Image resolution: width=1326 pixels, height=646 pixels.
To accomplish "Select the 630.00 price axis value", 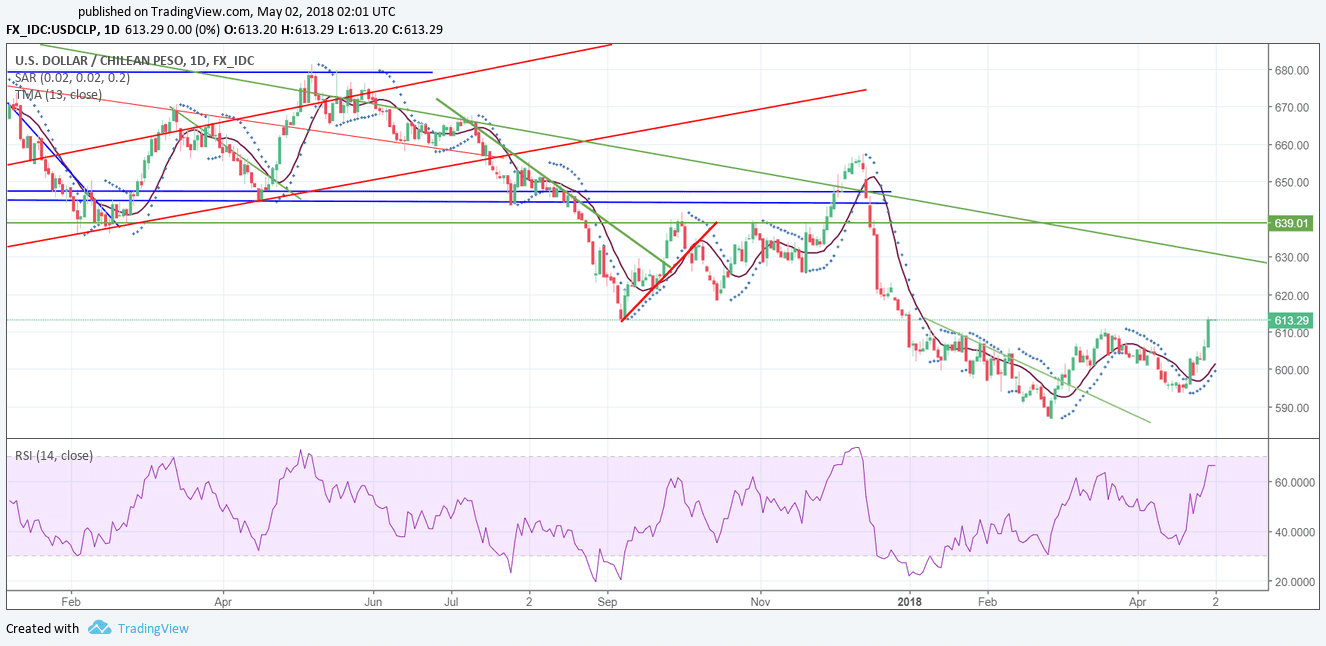I will coord(1292,257).
